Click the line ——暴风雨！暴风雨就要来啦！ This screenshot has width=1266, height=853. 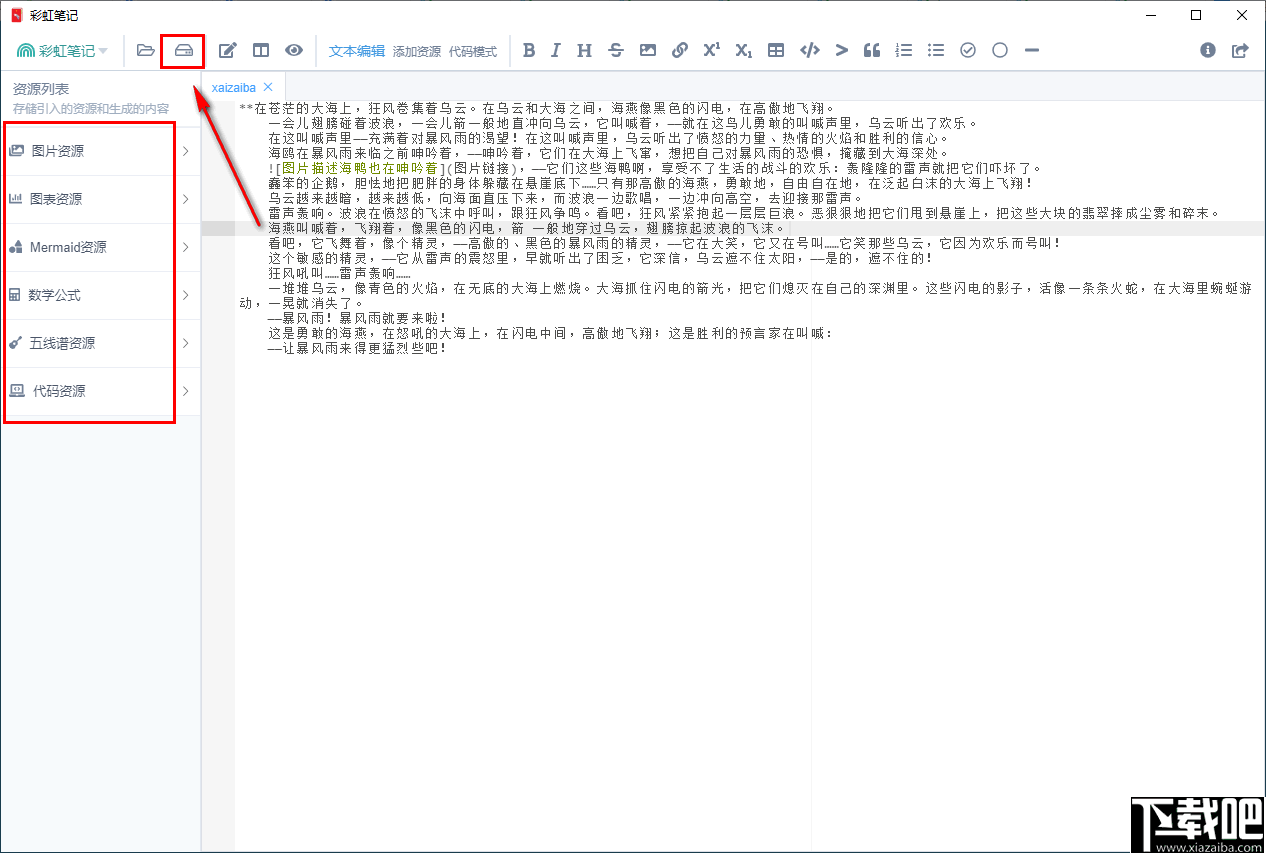pyautogui.click(x=357, y=318)
